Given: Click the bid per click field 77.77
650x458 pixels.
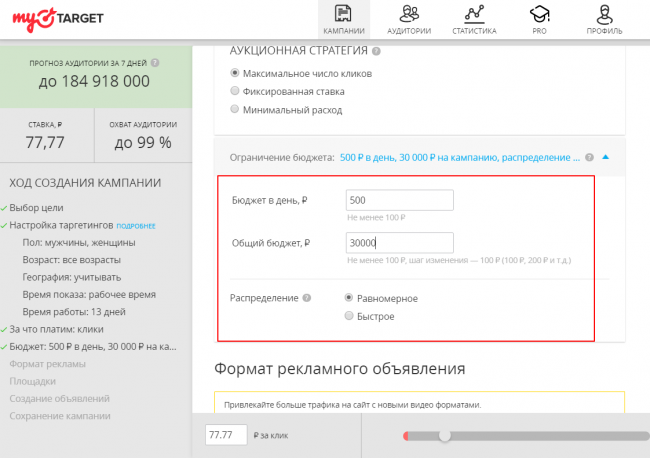Looking at the screenshot, I should 225,435.
